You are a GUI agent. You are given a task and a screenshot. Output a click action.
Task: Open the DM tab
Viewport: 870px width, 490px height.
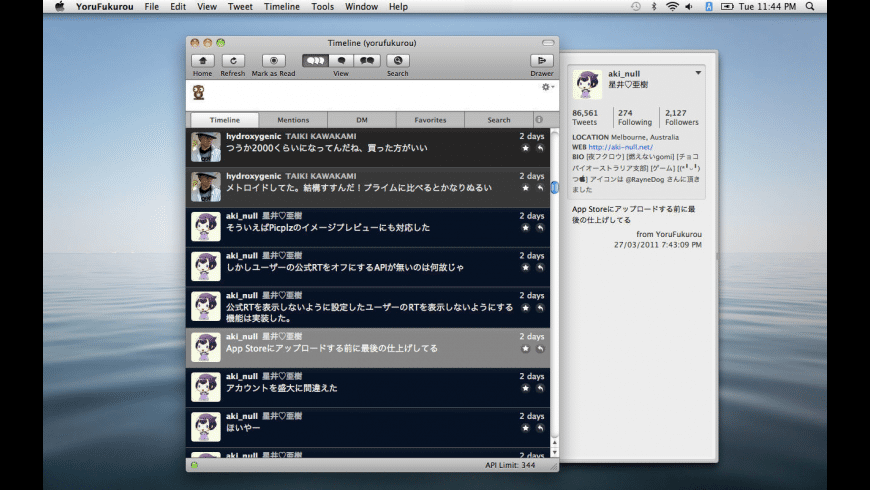[x=362, y=120]
